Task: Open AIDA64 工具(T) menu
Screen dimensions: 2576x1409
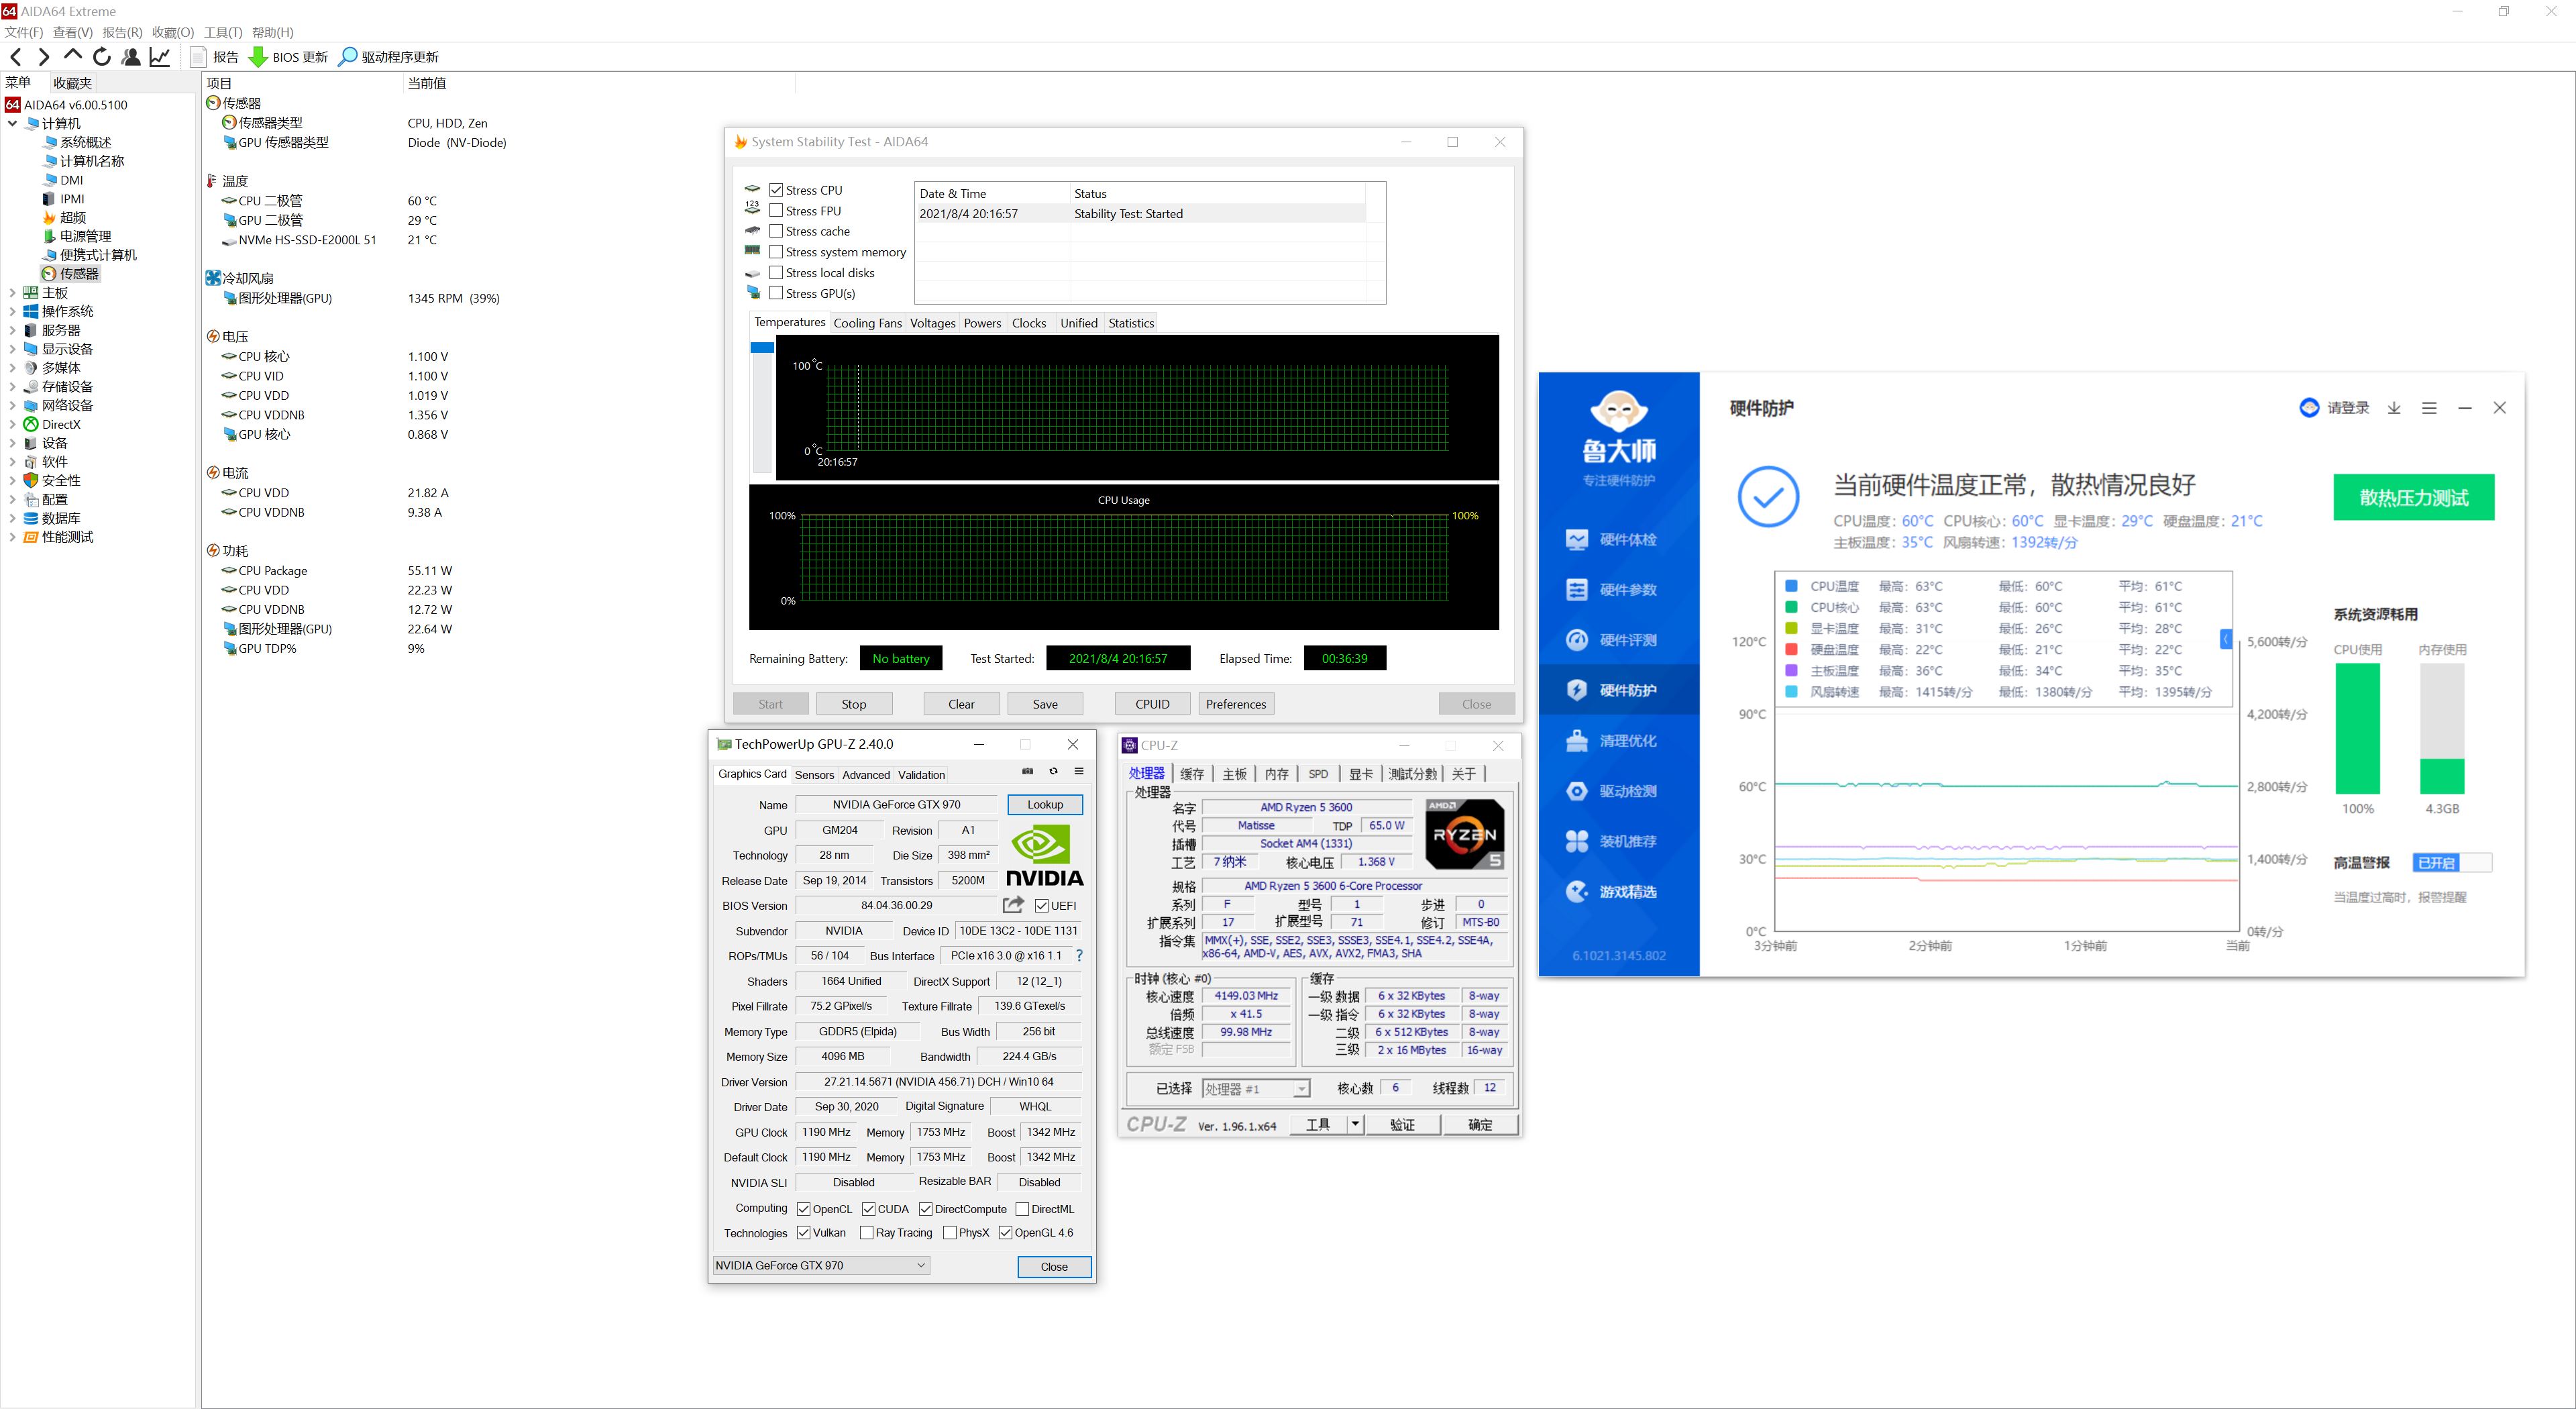Action: pos(223,32)
